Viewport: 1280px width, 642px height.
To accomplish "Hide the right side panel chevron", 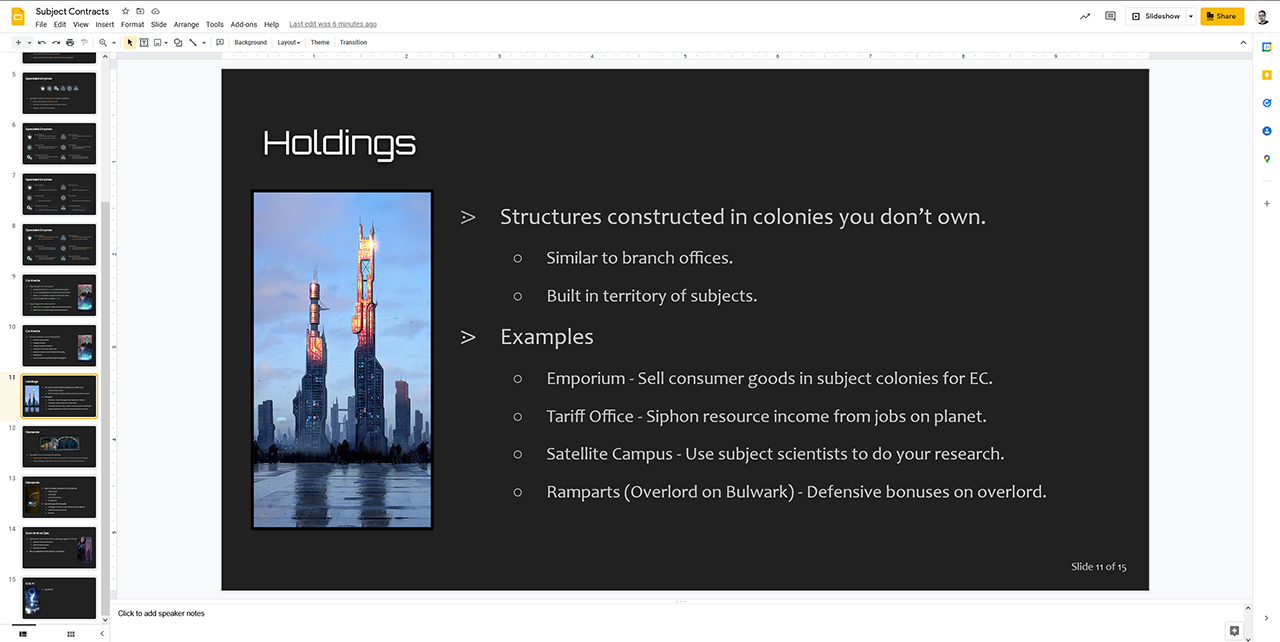I will coord(1267,620).
